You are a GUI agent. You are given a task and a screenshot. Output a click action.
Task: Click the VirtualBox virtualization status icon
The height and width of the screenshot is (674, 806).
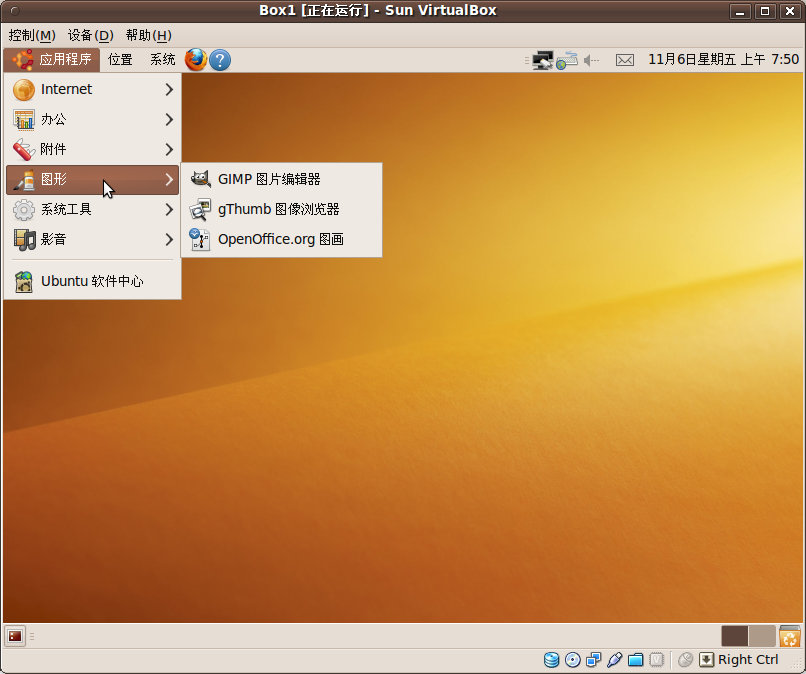pyautogui.click(x=656, y=660)
